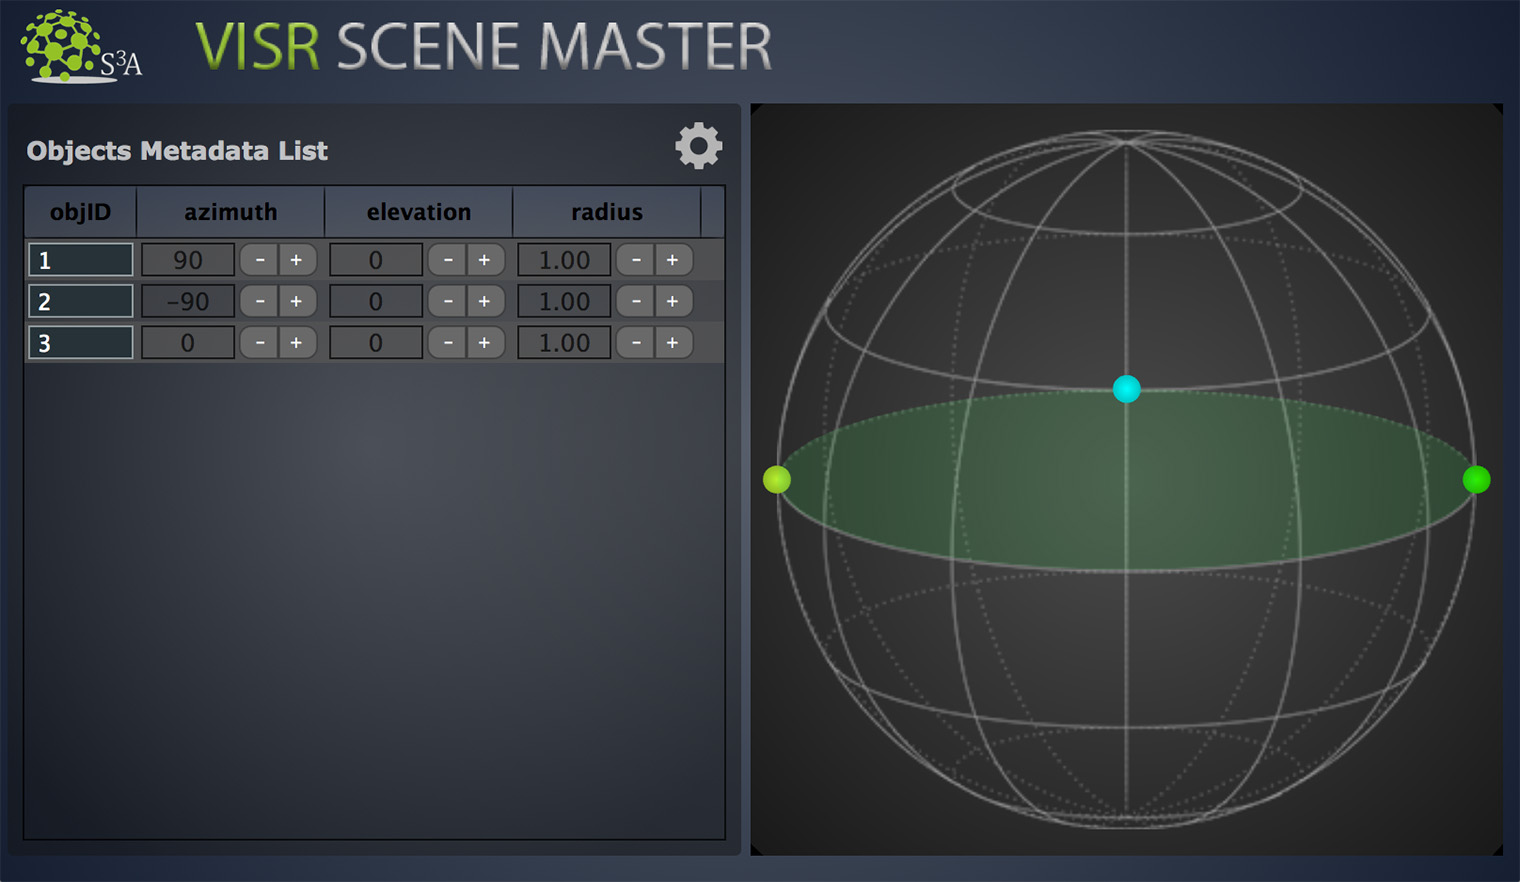Click the elevation column header
The image size is (1520, 882).
[x=418, y=212]
